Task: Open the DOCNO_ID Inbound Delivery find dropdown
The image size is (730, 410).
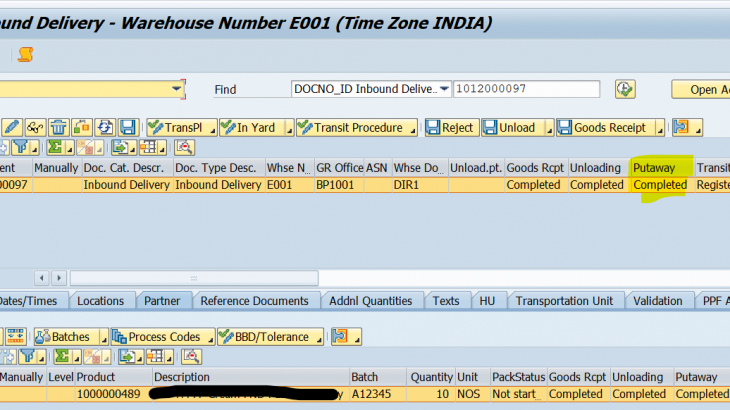Action: pyautogui.click(x=444, y=88)
